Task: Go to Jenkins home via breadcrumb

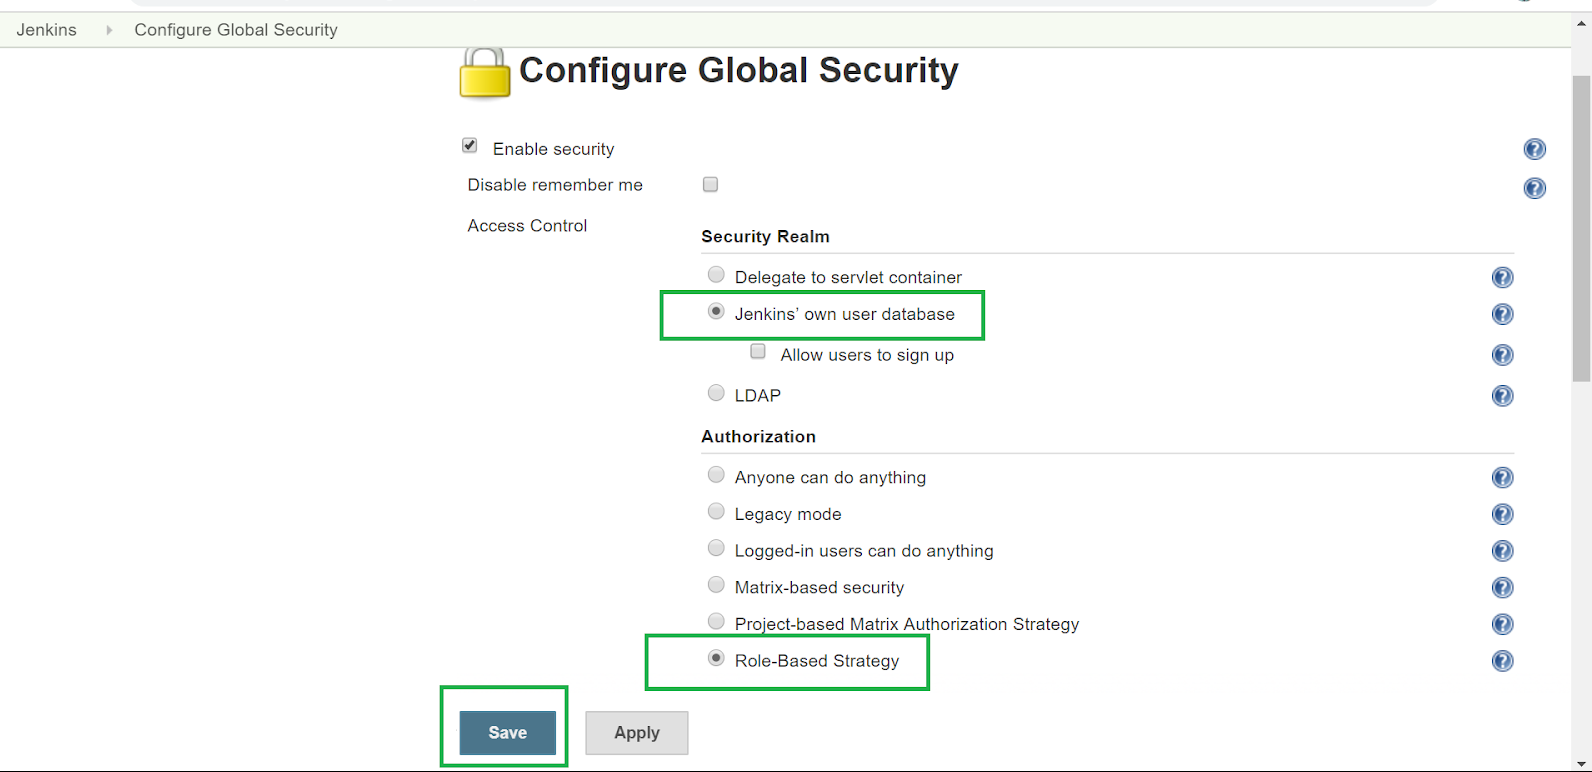Action: click(47, 30)
